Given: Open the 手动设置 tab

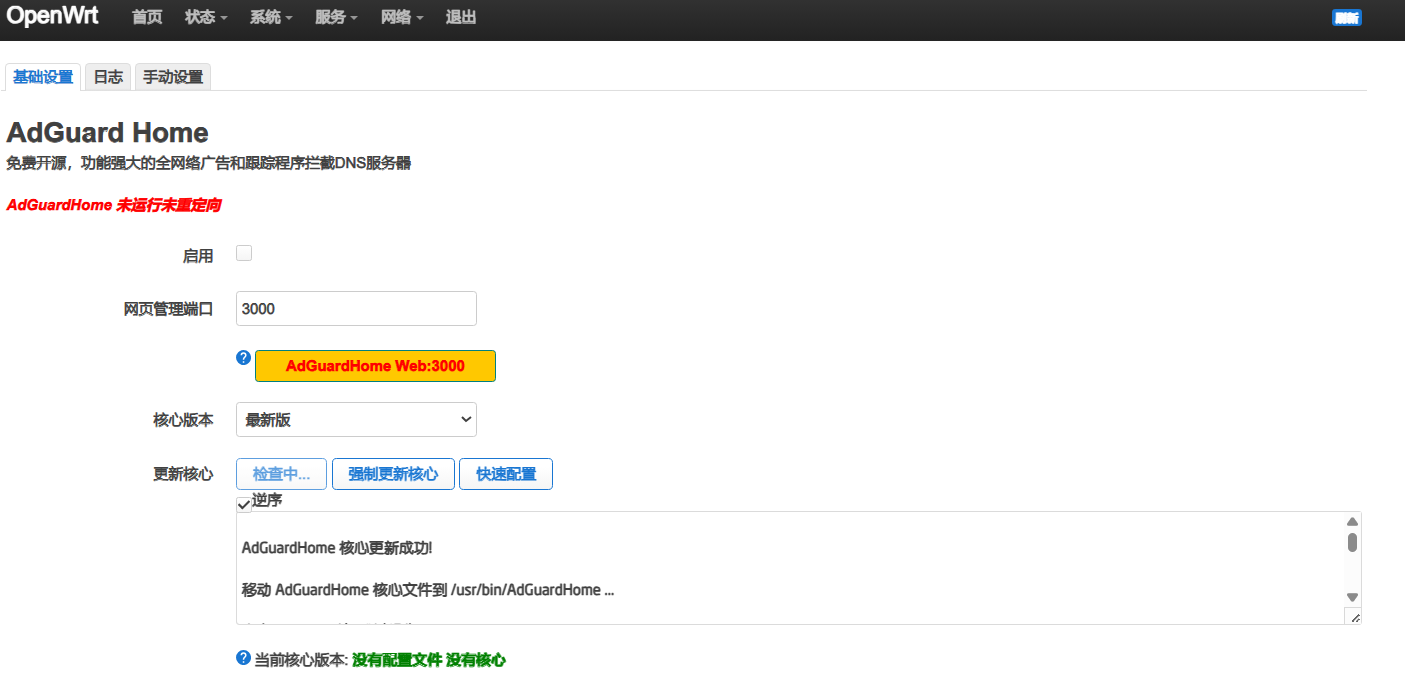Looking at the screenshot, I should point(172,77).
